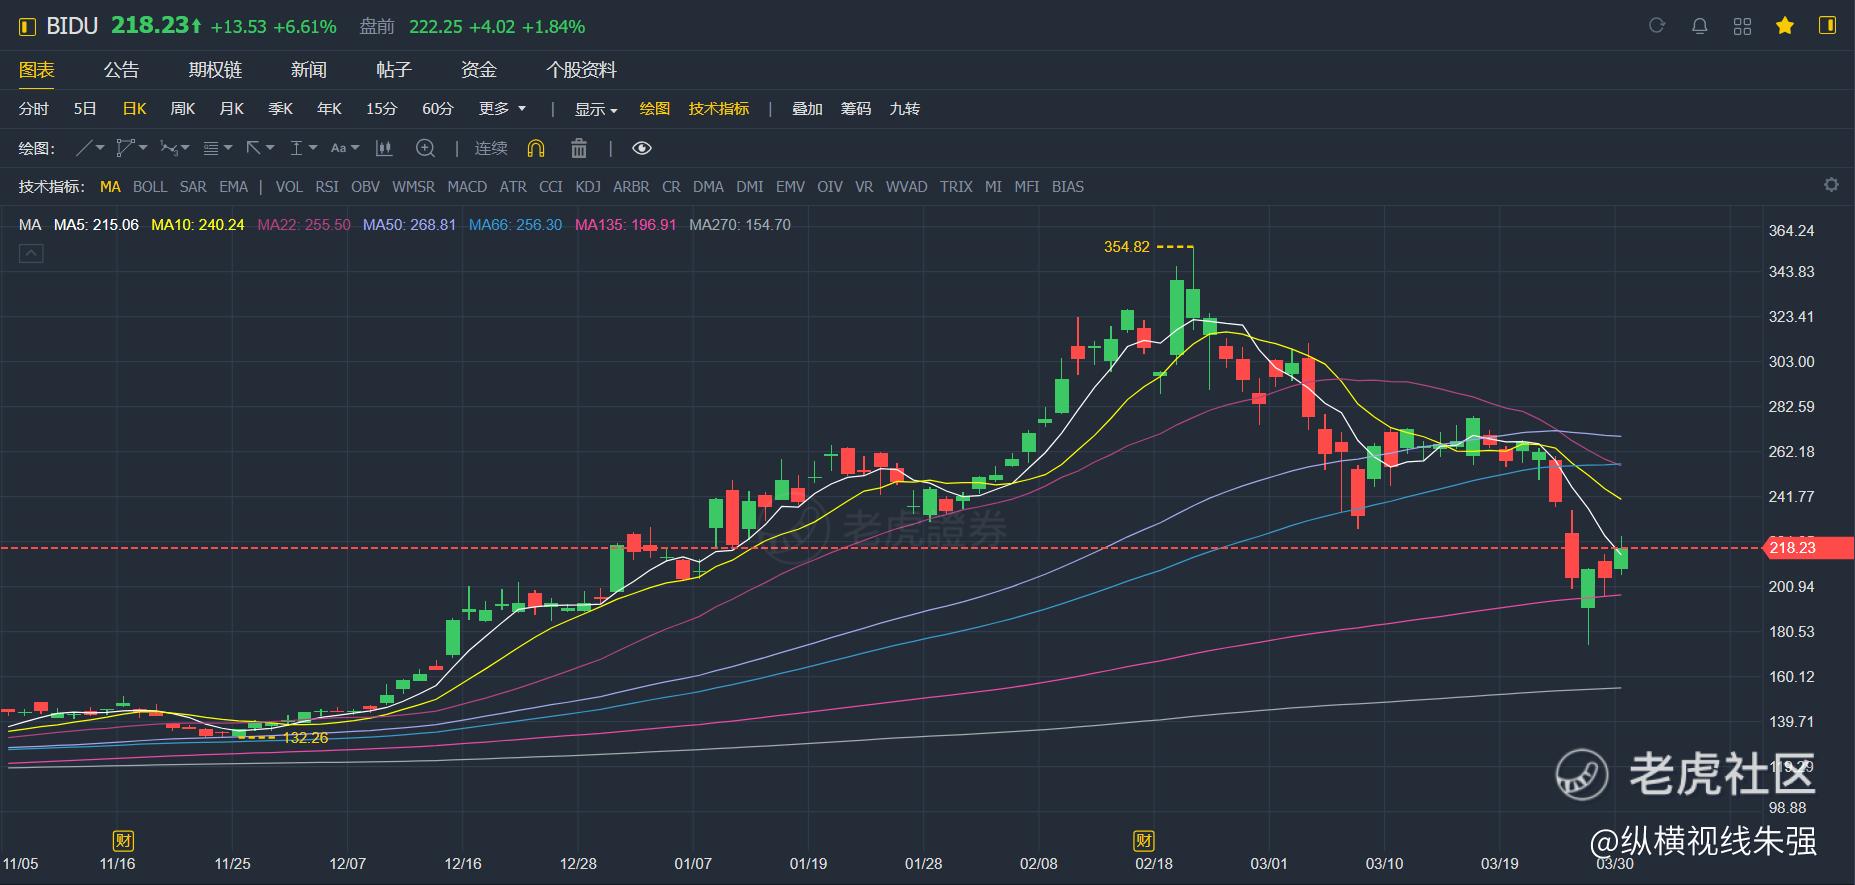Screen dimensions: 1855x885
Task: Enable the 九转 indicator
Action: tap(905, 109)
